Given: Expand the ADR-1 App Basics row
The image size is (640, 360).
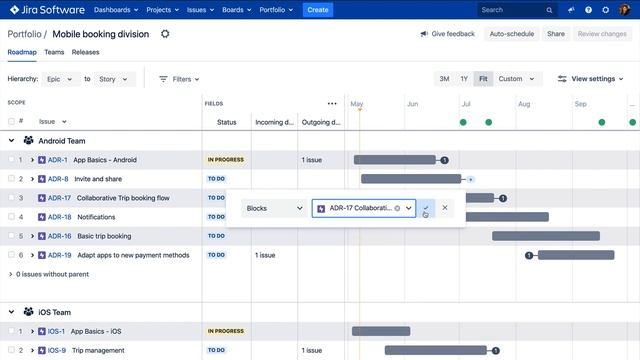Looking at the screenshot, I should 32,160.
